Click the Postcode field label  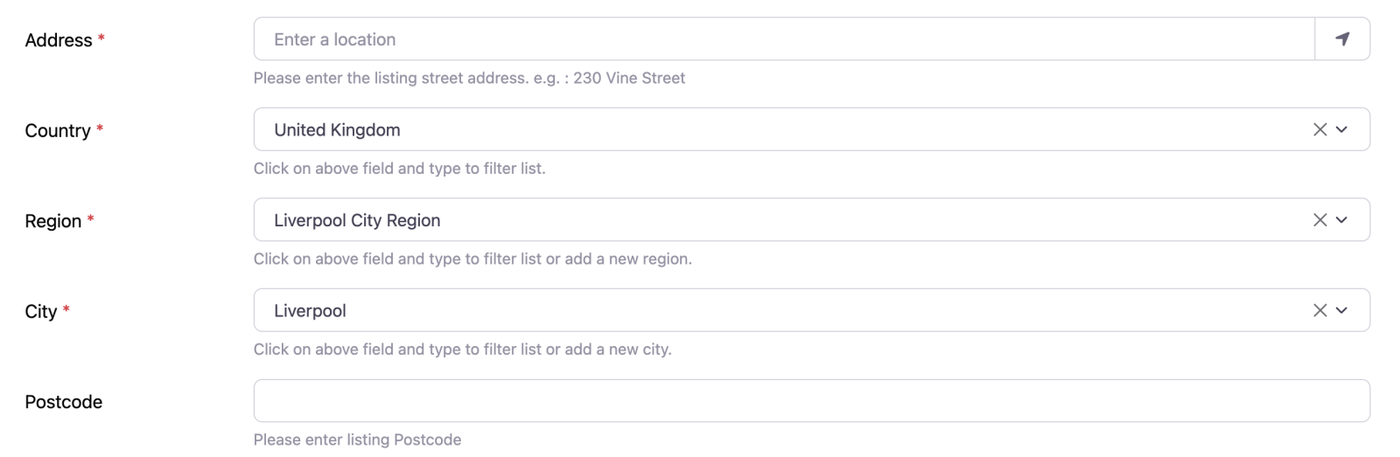coord(63,402)
